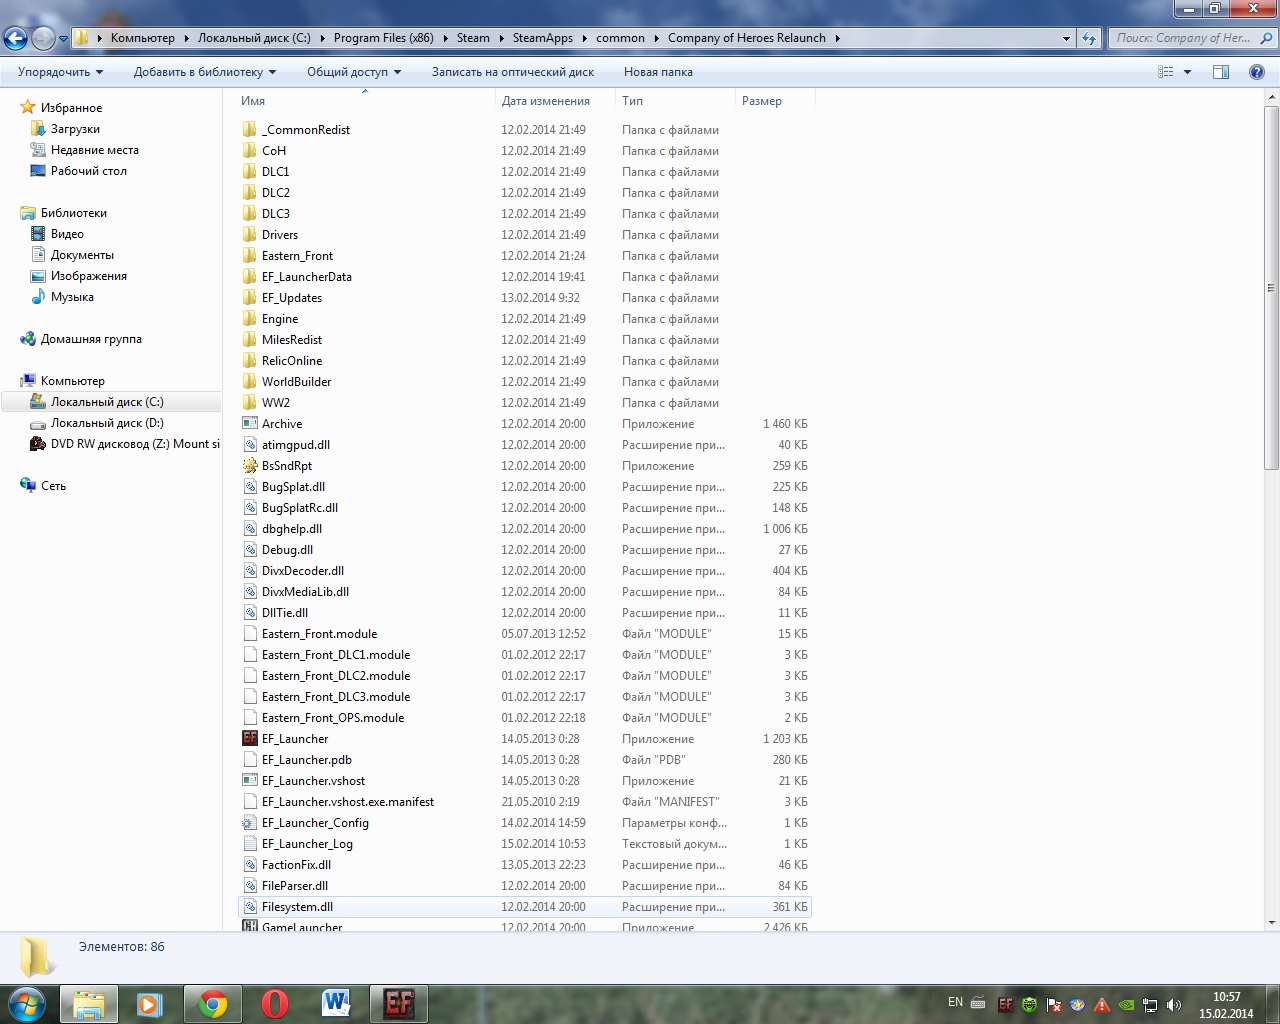
Task: Click the _CommonRedist folder icon
Action: pos(250,130)
